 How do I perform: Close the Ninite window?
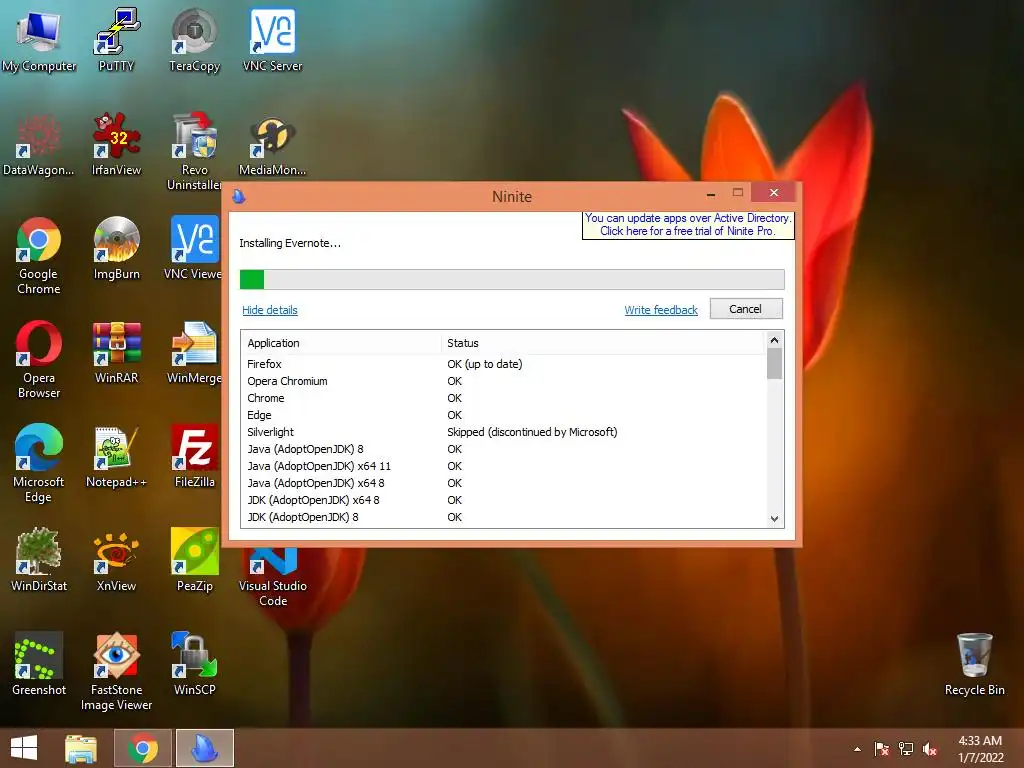coord(773,193)
